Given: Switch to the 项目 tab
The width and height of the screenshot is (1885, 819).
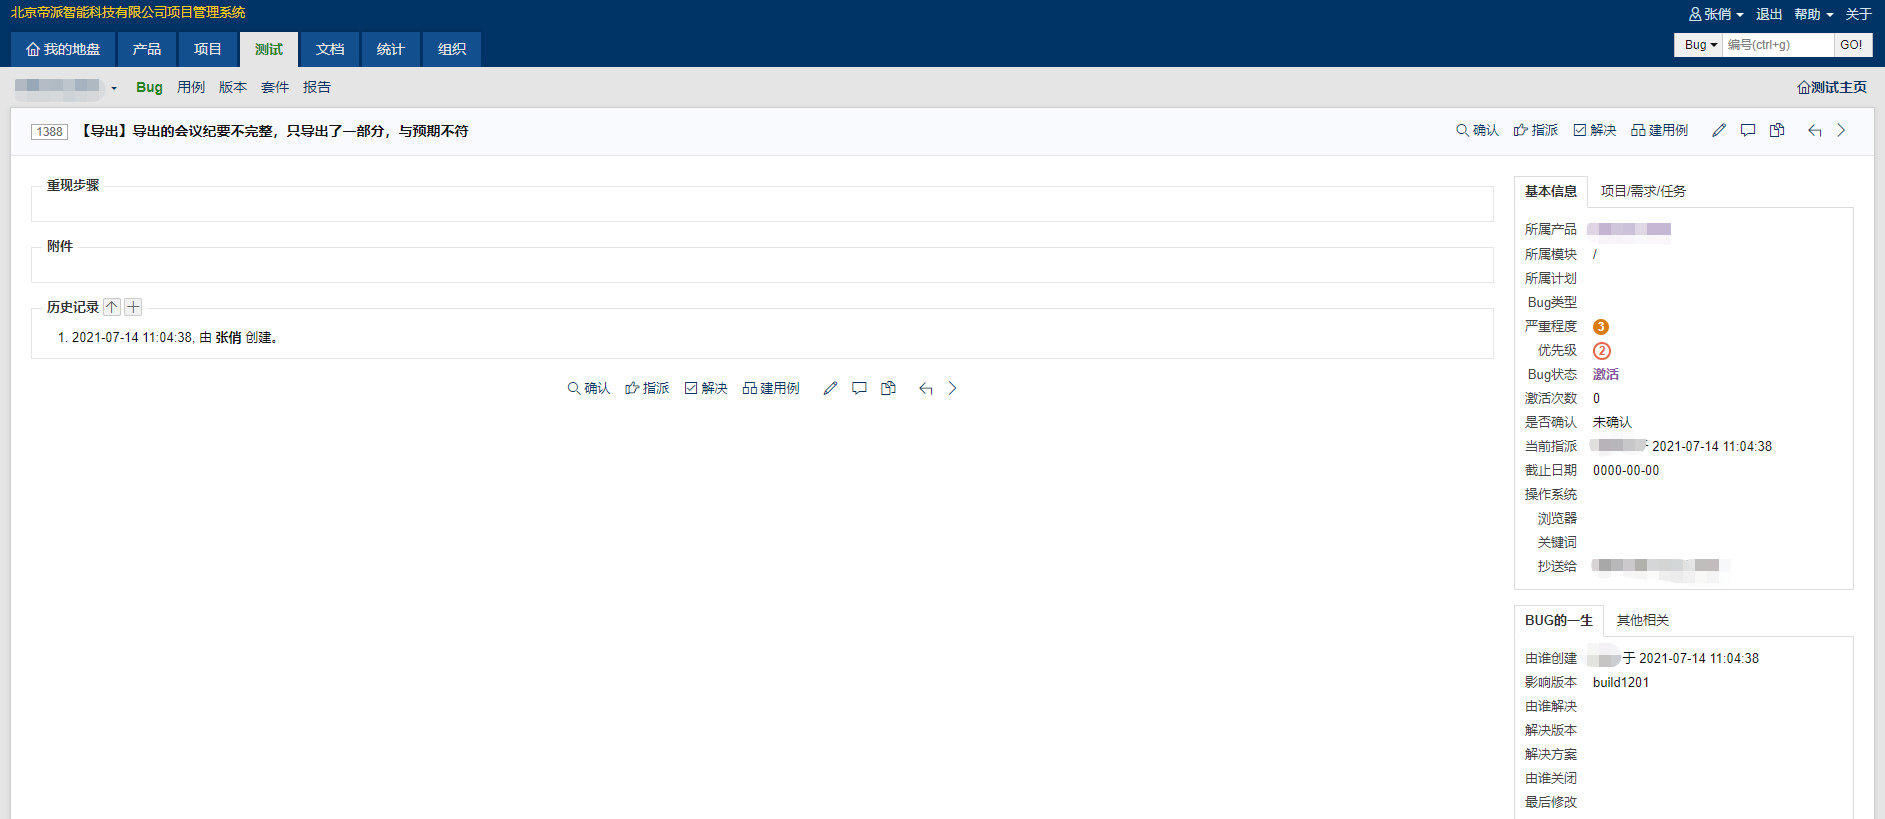Looking at the screenshot, I should tap(208, 49).
